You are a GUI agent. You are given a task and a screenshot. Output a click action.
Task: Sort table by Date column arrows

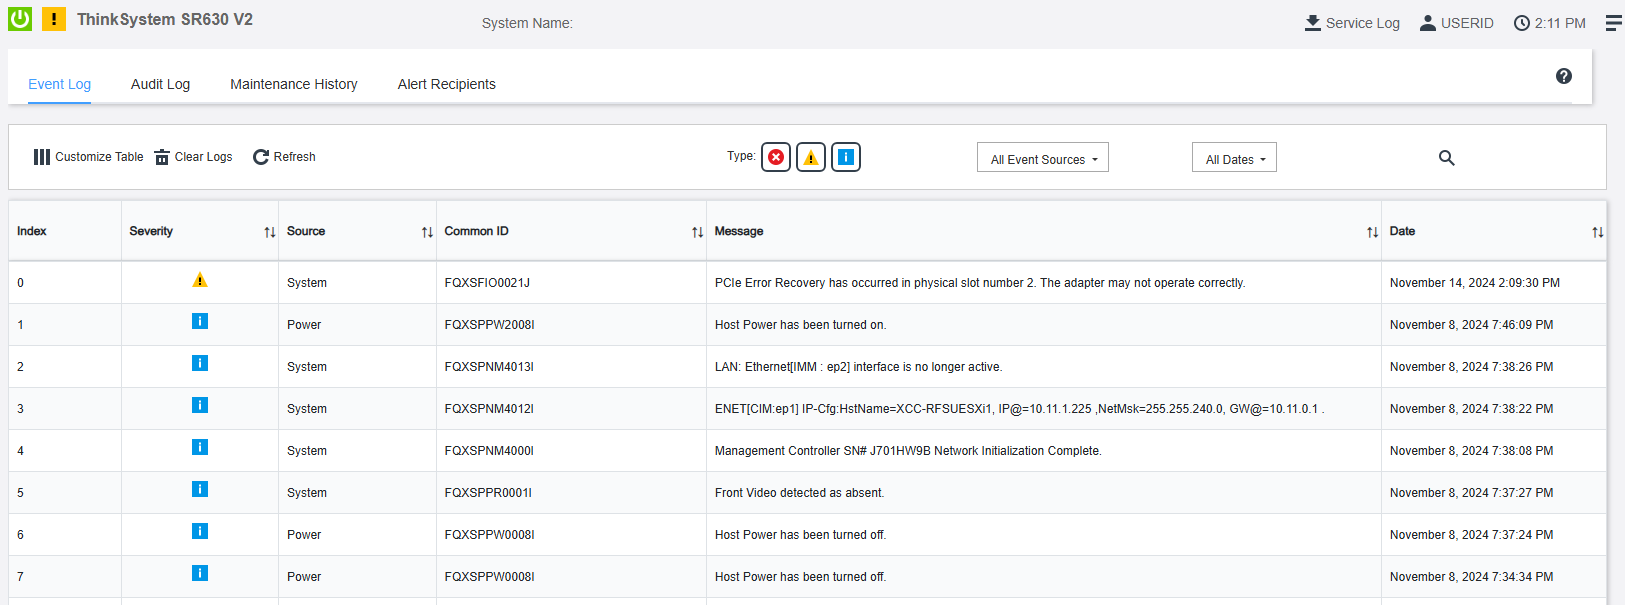[x=1597, y=232]
